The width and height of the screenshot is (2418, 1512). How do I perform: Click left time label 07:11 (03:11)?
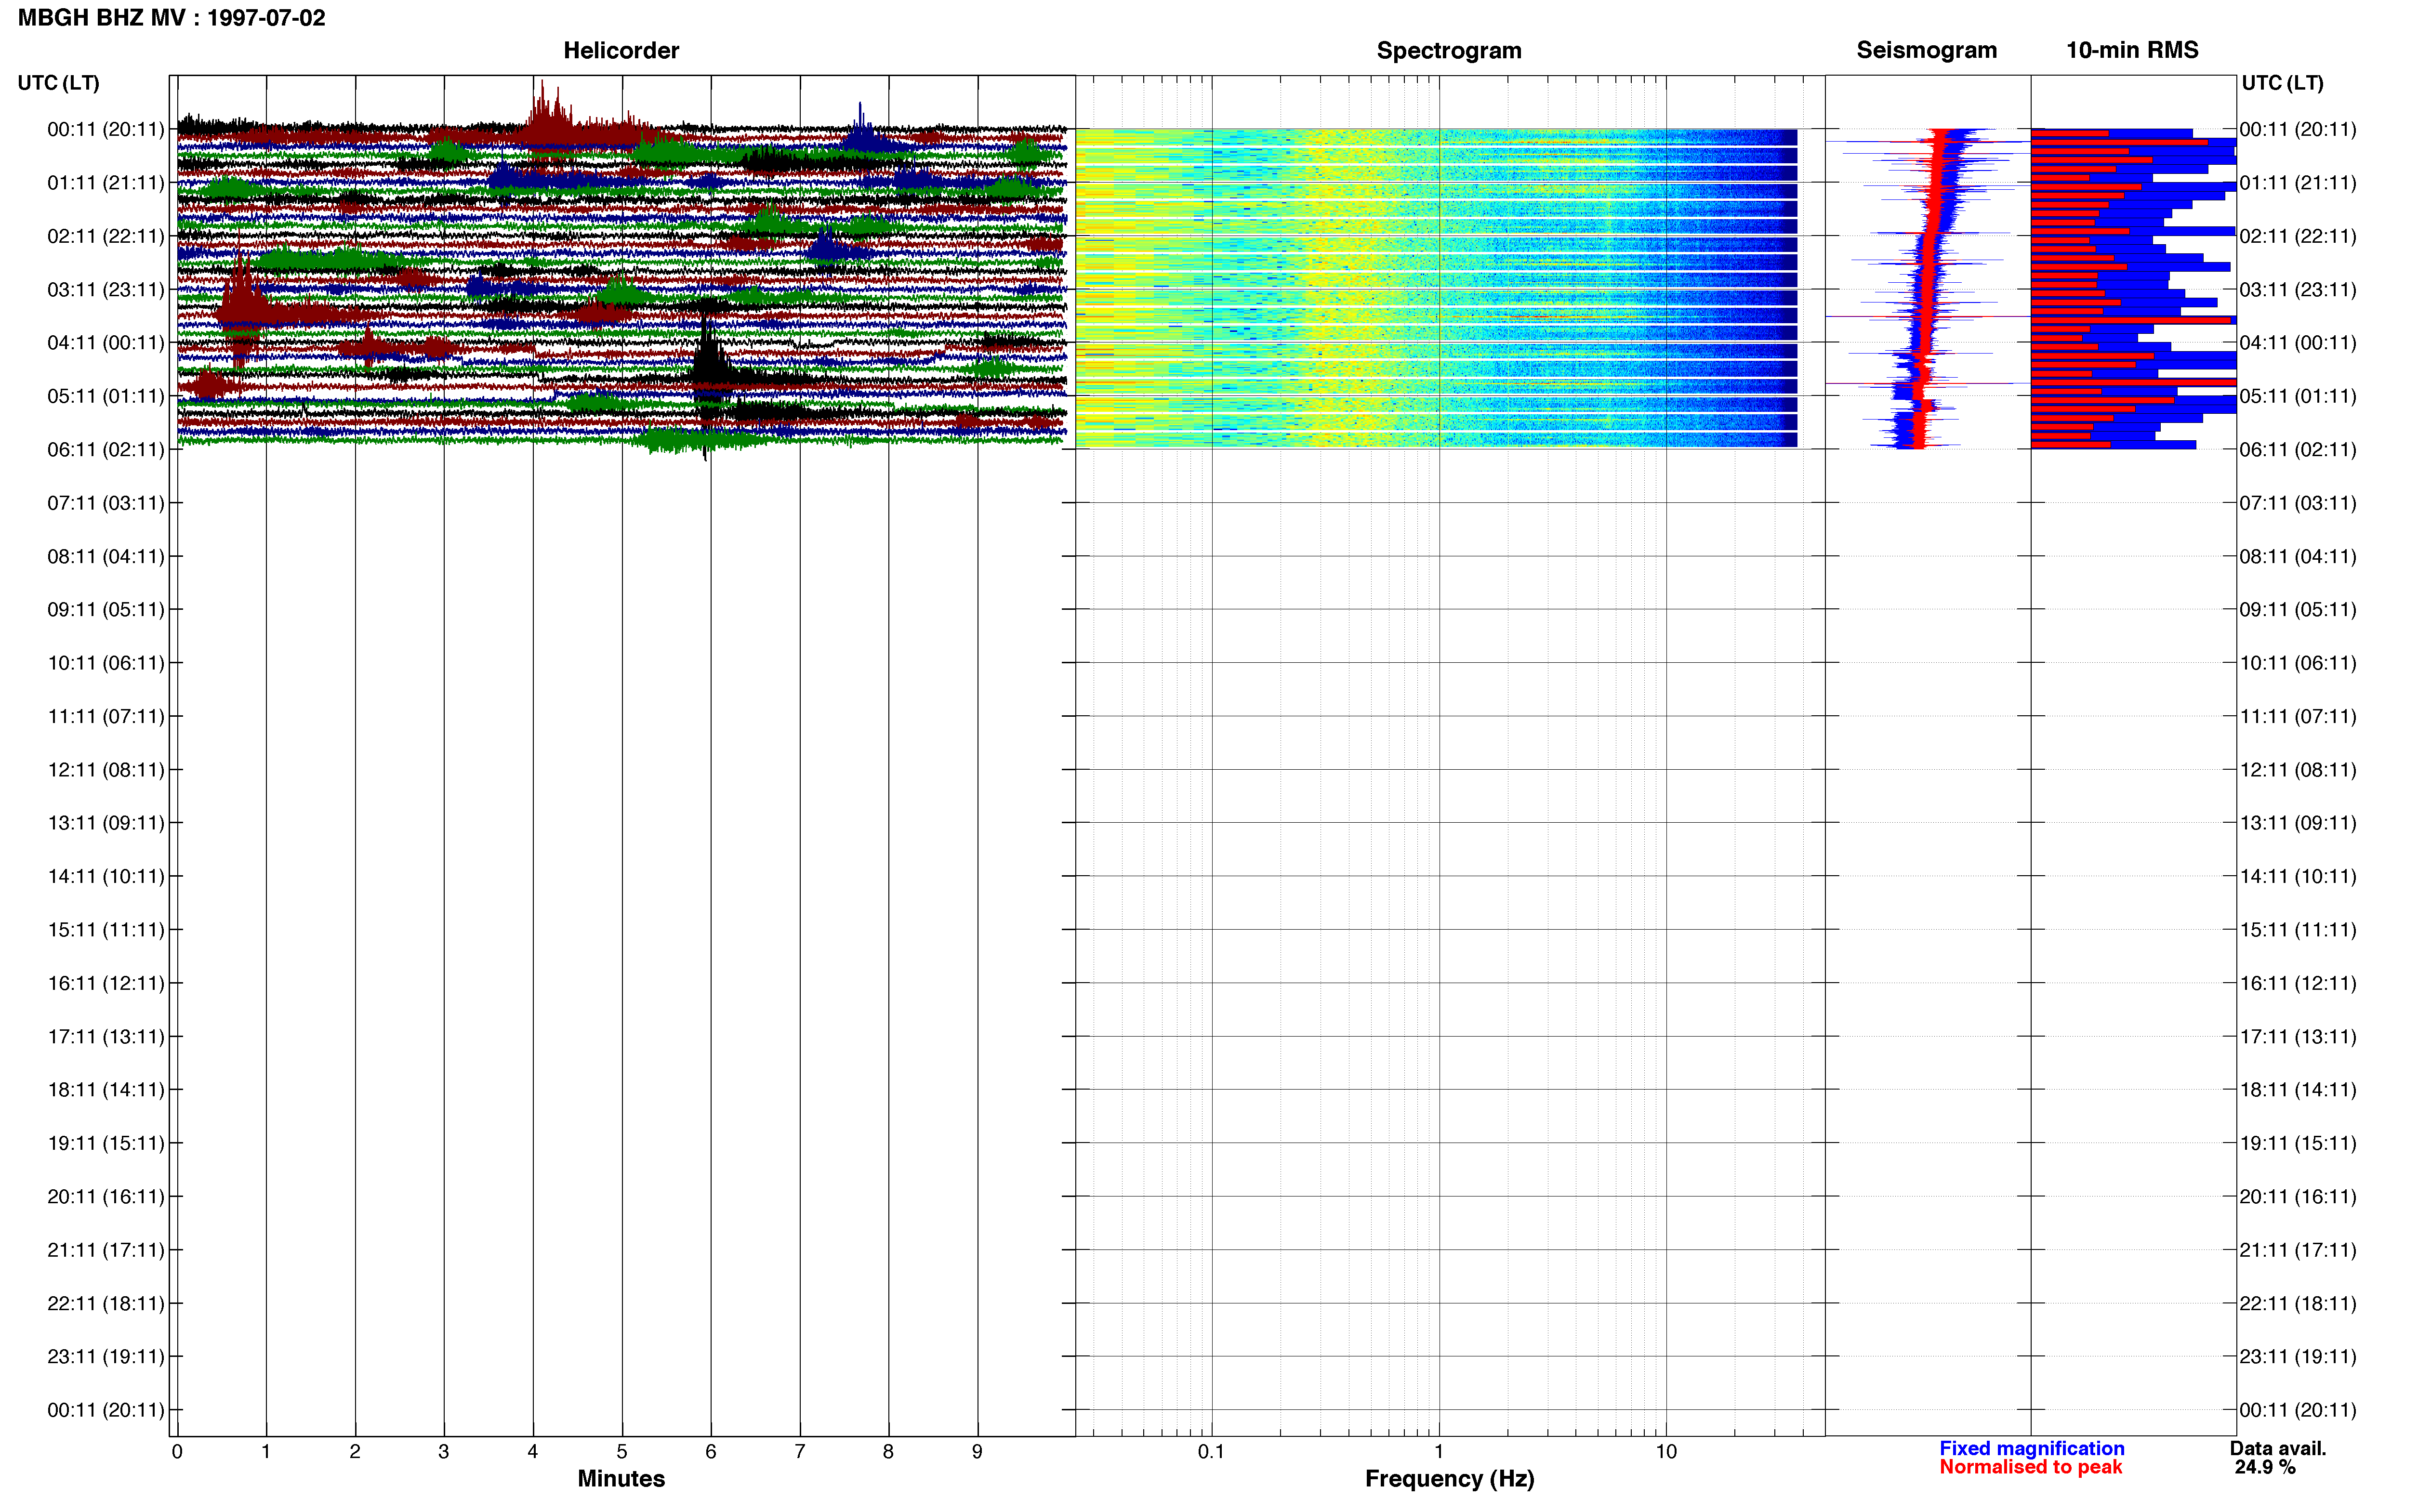(106, 503)
